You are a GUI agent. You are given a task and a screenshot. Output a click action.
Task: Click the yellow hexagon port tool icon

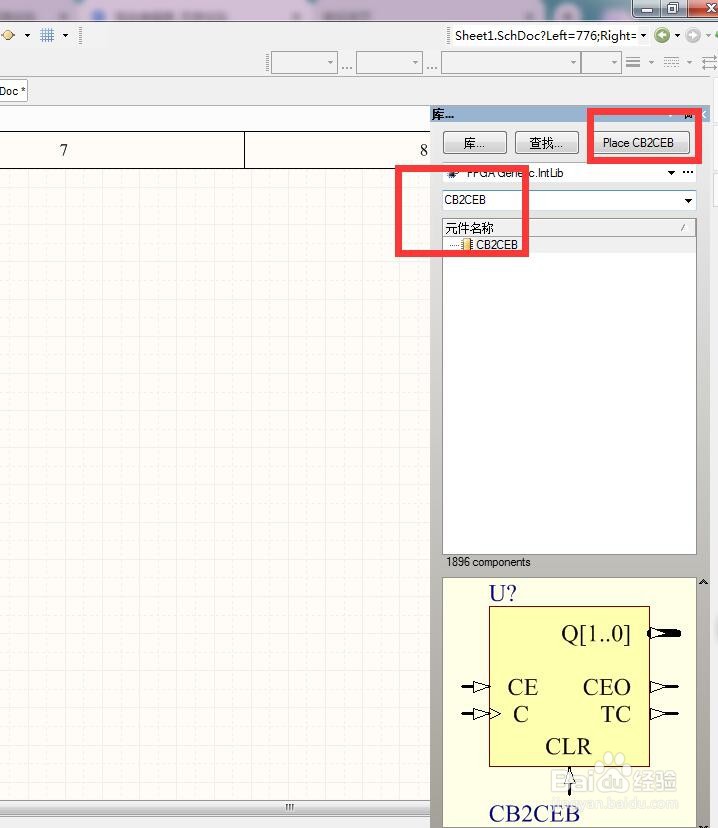(8, 35)
